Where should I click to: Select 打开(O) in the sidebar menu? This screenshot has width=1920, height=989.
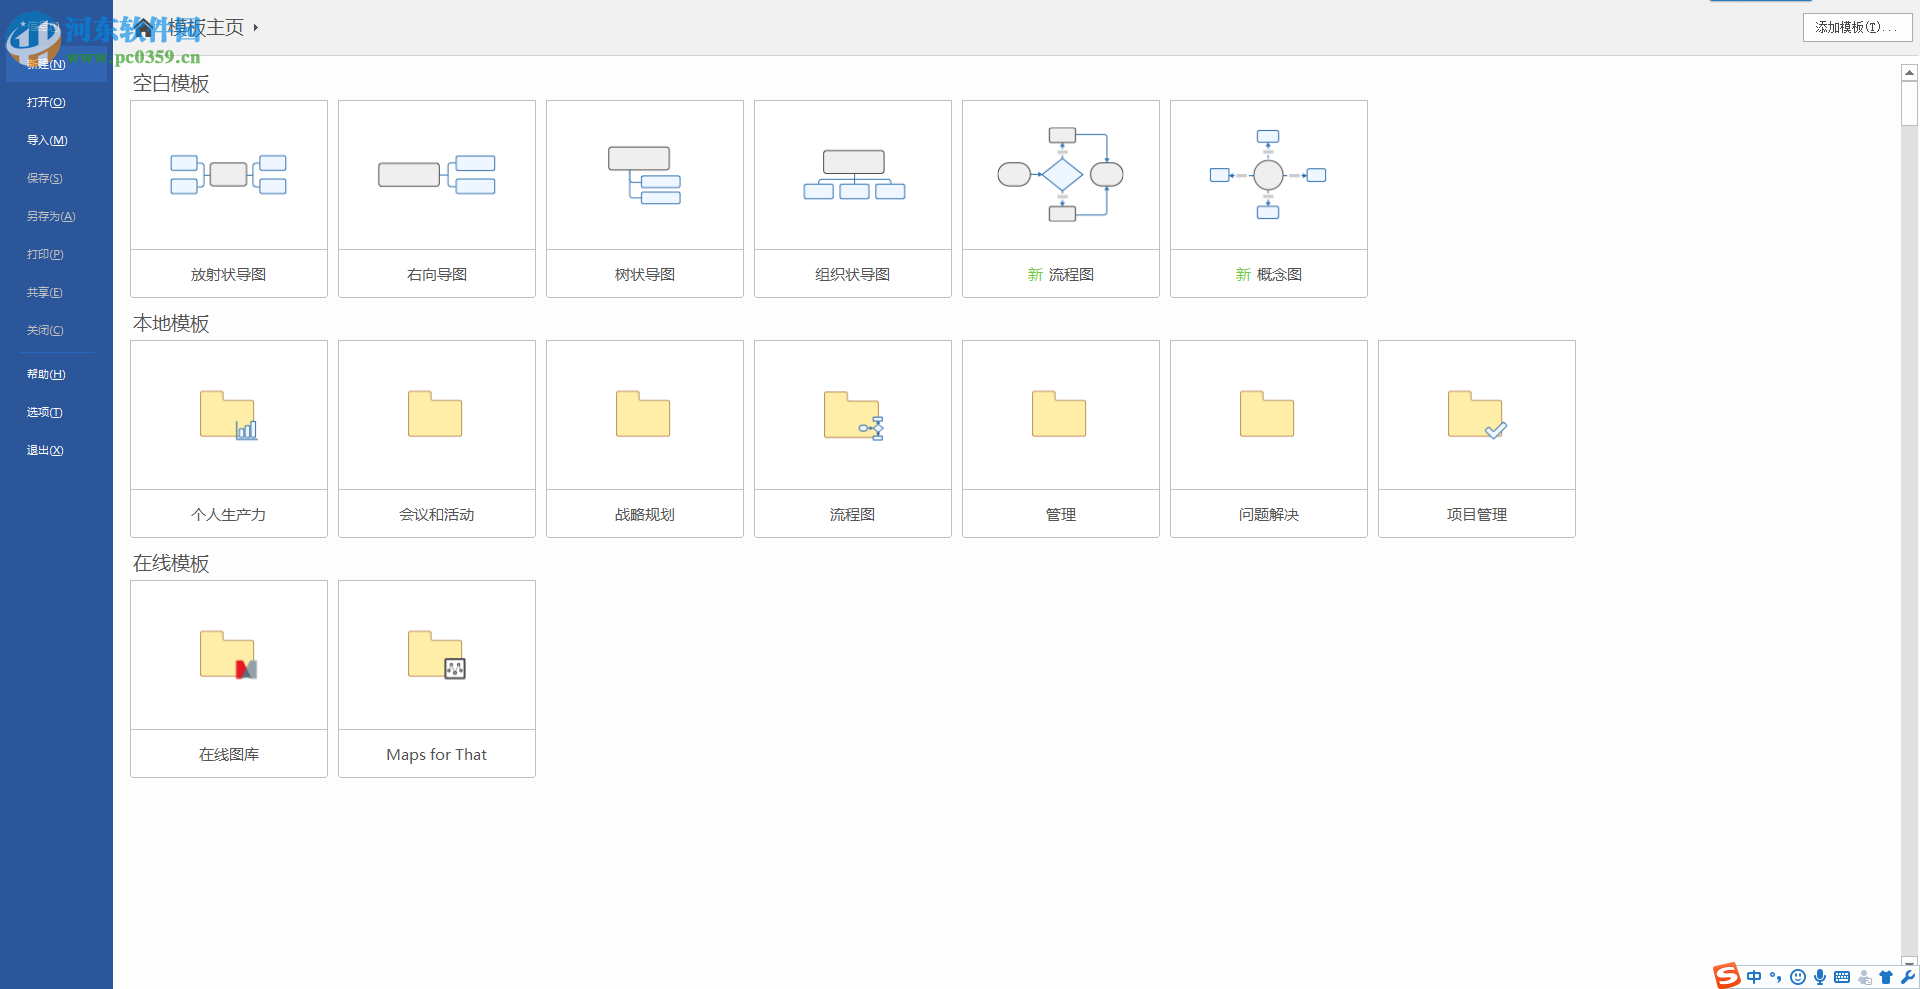pyautogui.click(x=45, y=102)
